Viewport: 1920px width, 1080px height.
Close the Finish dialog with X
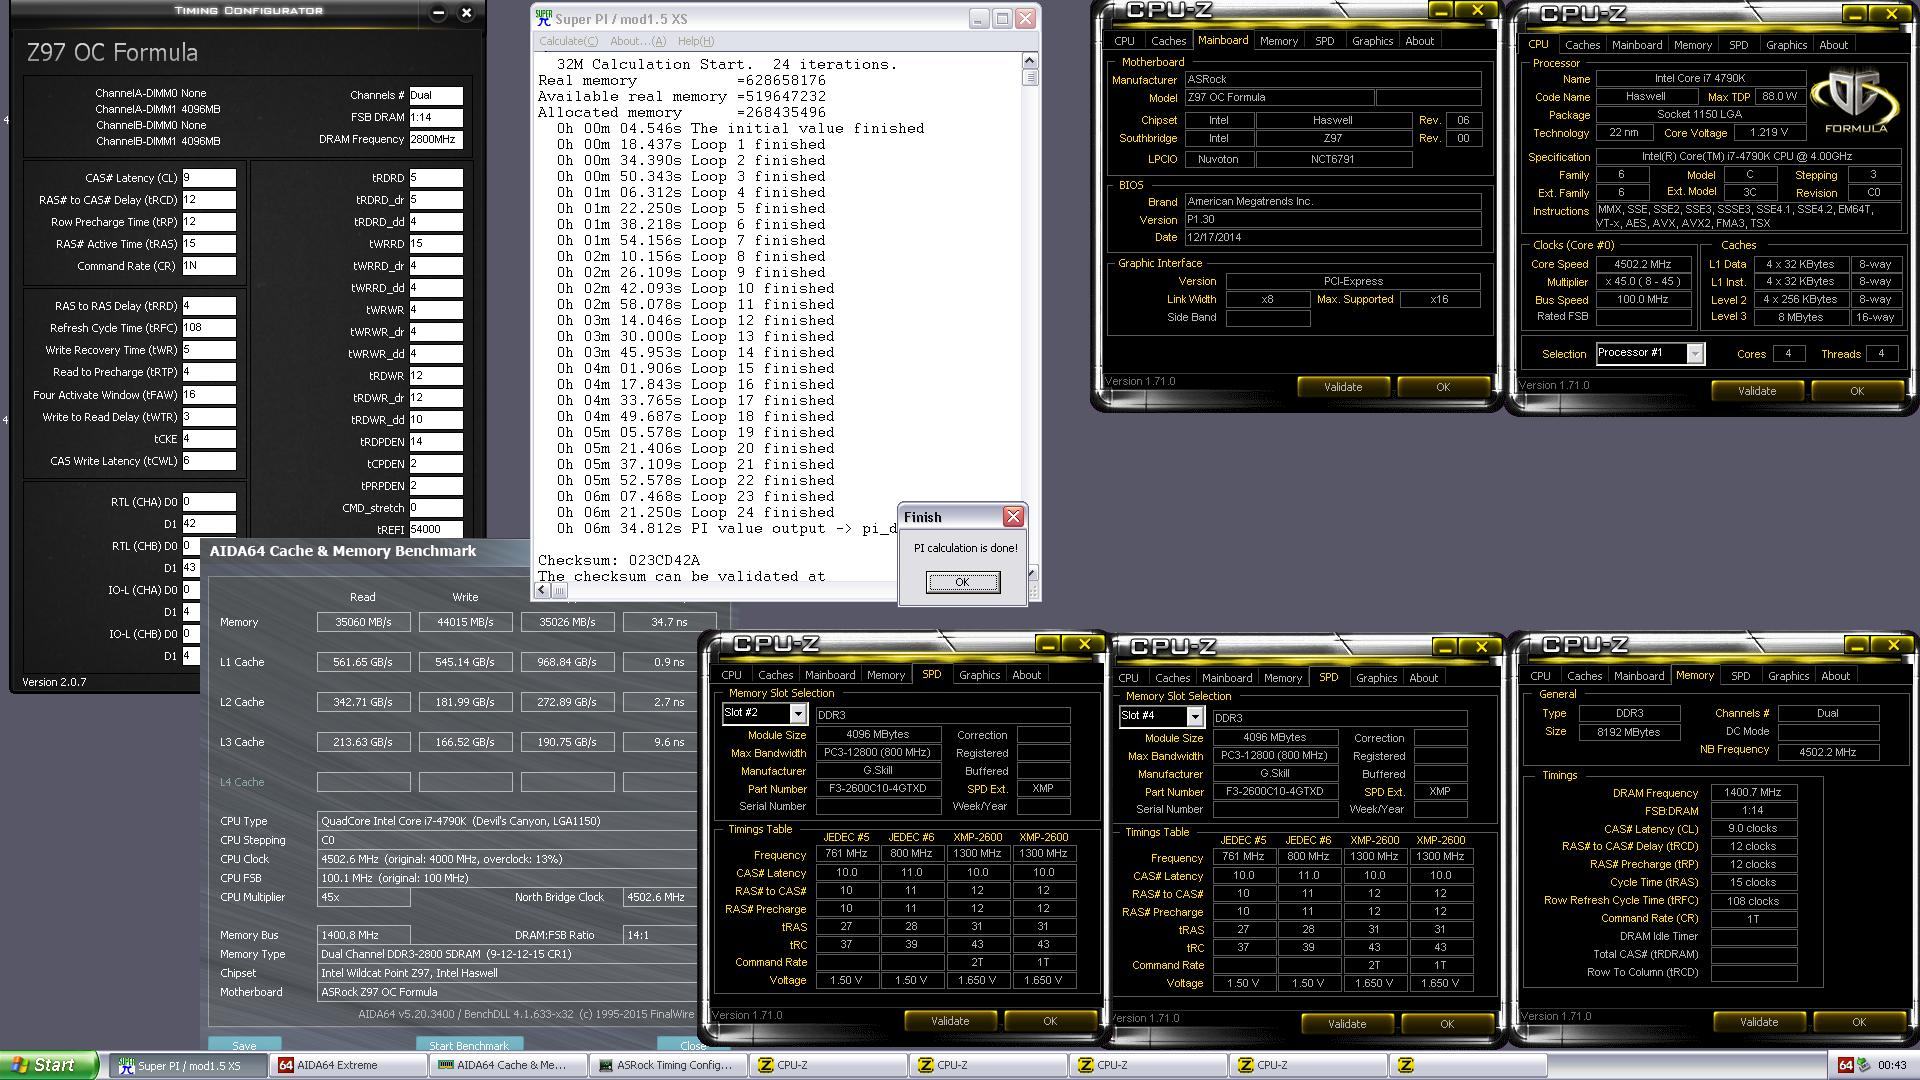pos(1013,517)
